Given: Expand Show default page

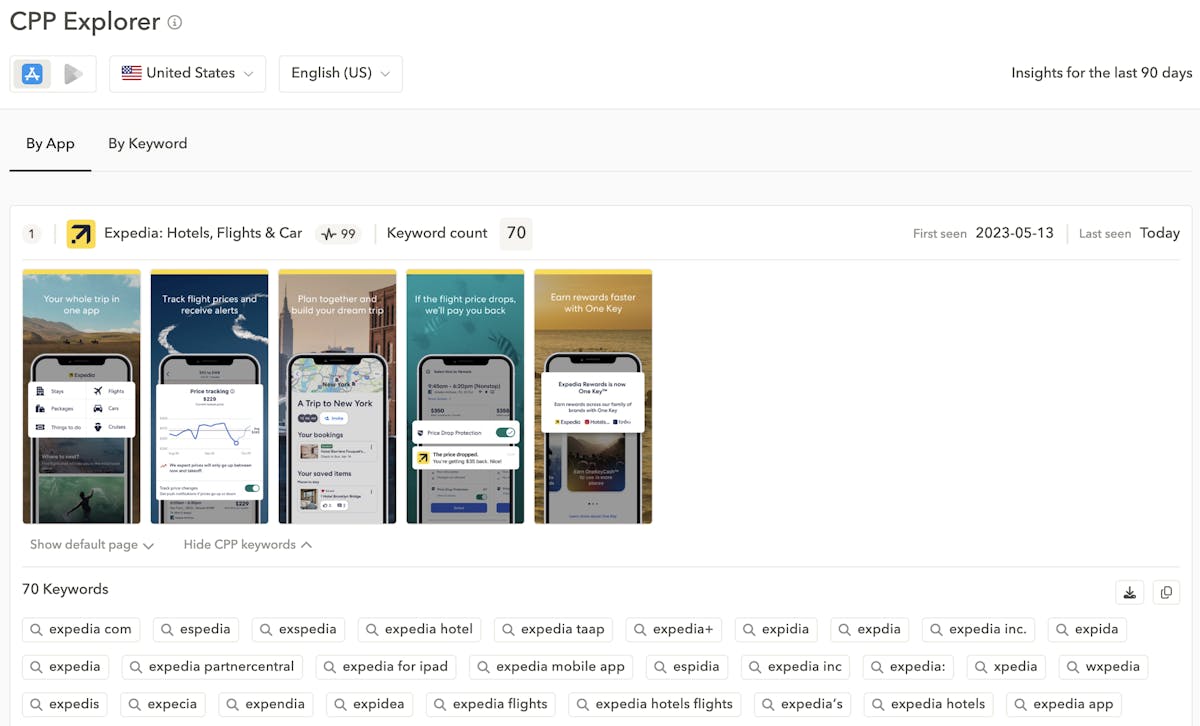Looking at the screenshot, I should pyautogui.click(x=91, y=545).
